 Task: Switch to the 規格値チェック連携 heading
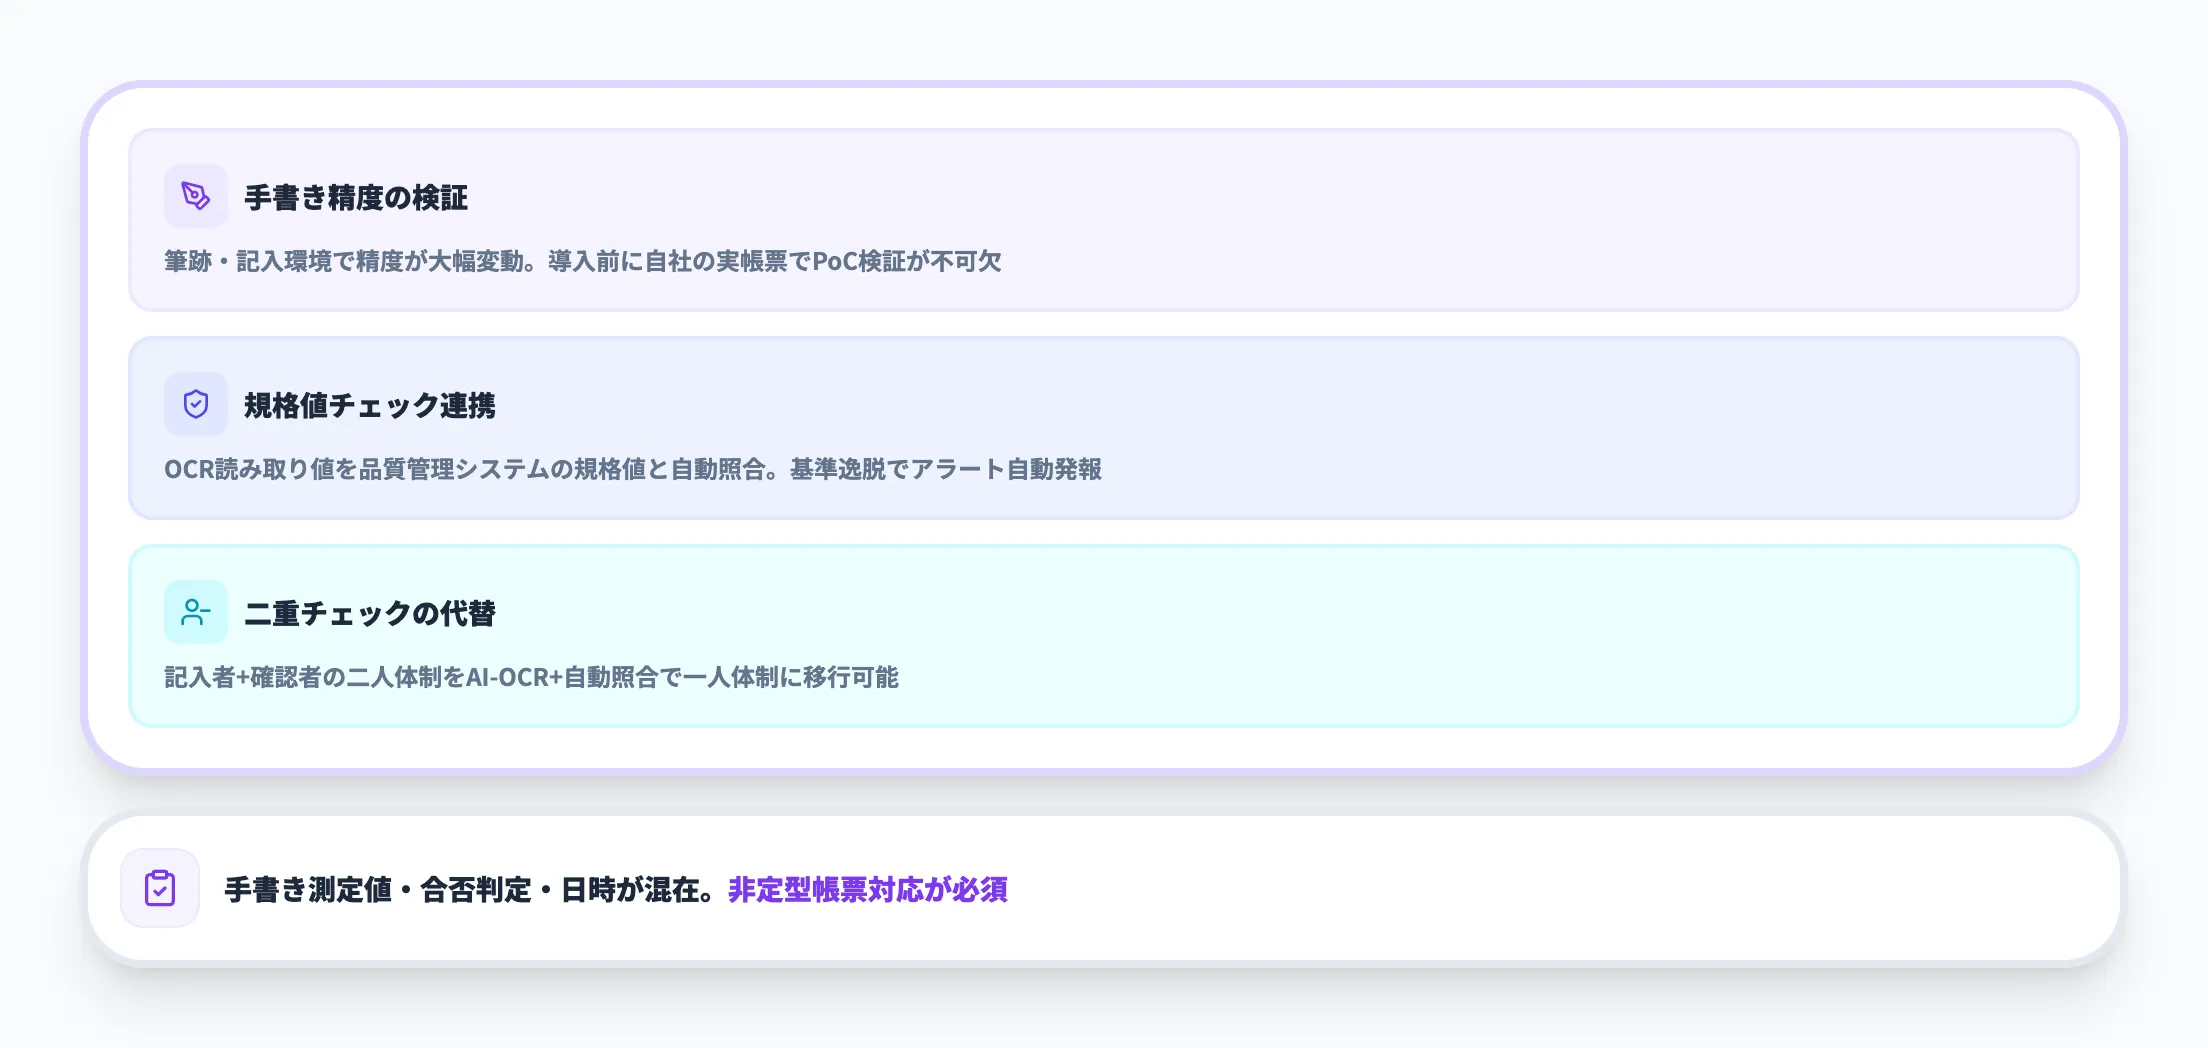(x=373, y=406)
